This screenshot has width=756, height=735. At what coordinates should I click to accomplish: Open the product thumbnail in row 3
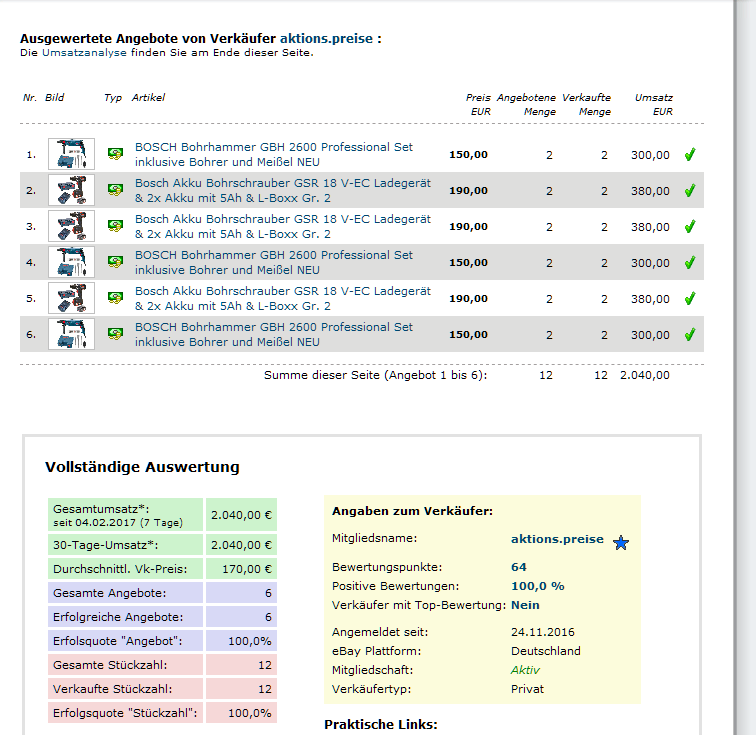pyautogui.click(x=71, y=227)
